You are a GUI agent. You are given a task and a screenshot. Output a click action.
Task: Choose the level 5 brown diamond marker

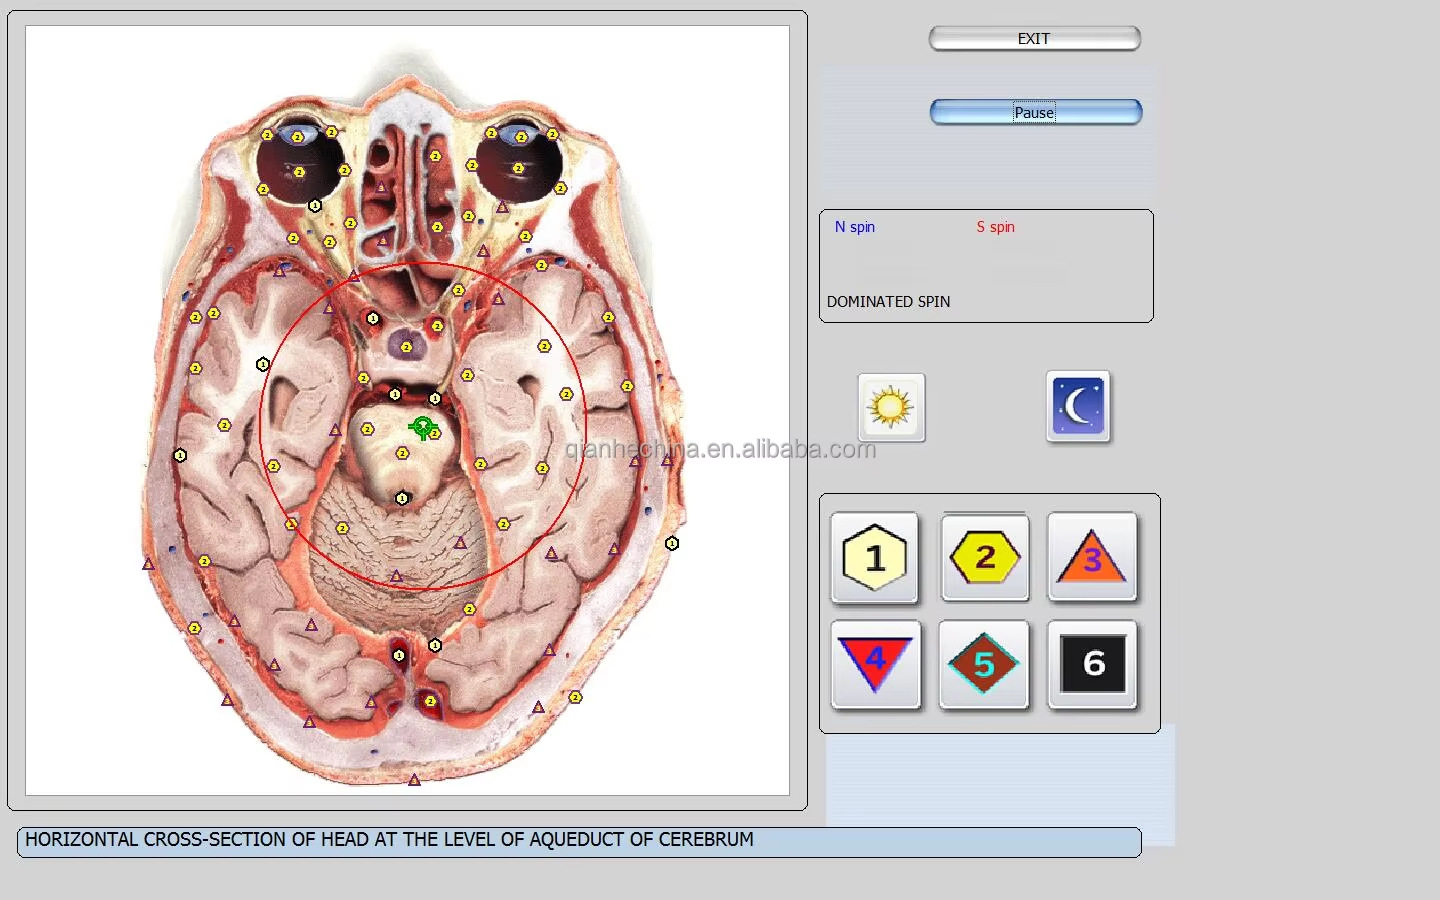point(984,664)
